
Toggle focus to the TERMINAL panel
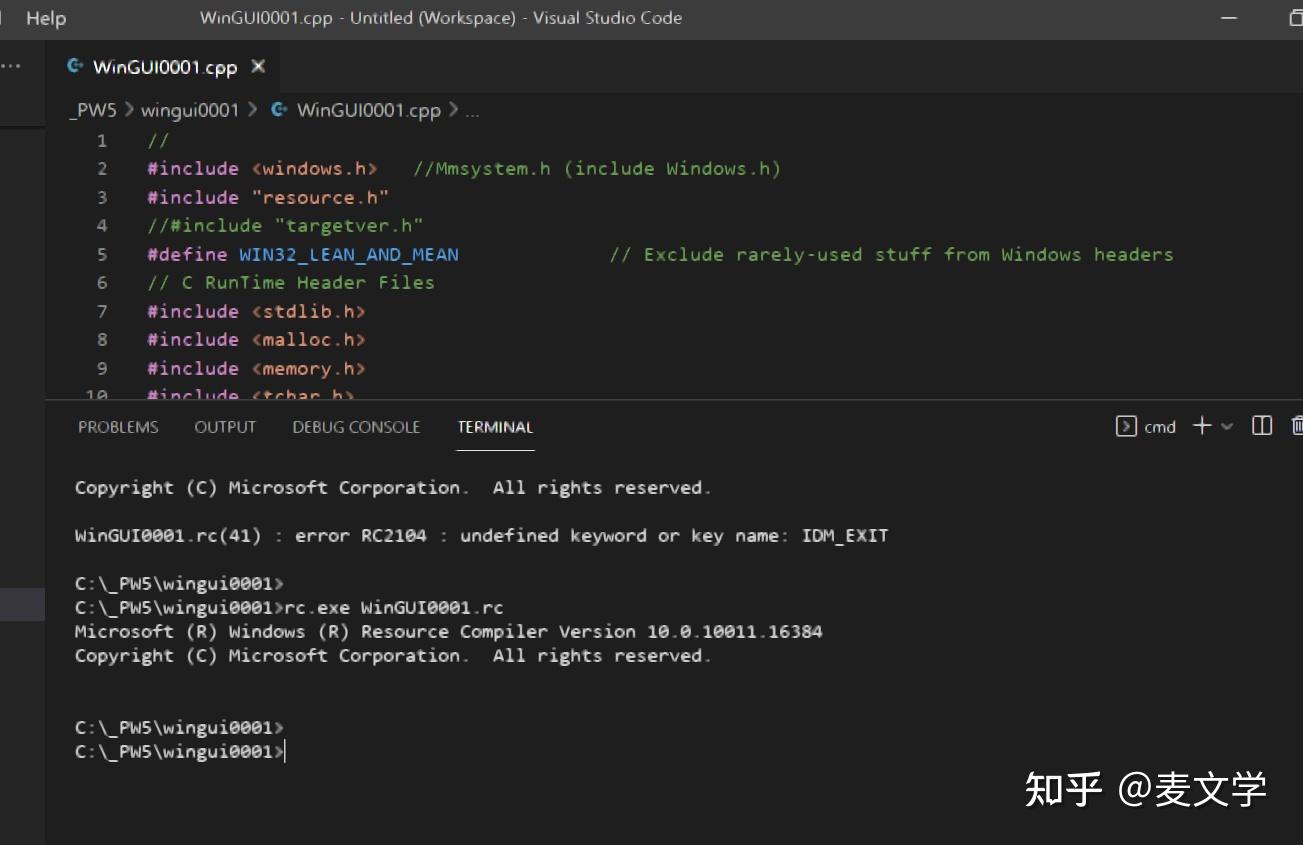point(495,426)
